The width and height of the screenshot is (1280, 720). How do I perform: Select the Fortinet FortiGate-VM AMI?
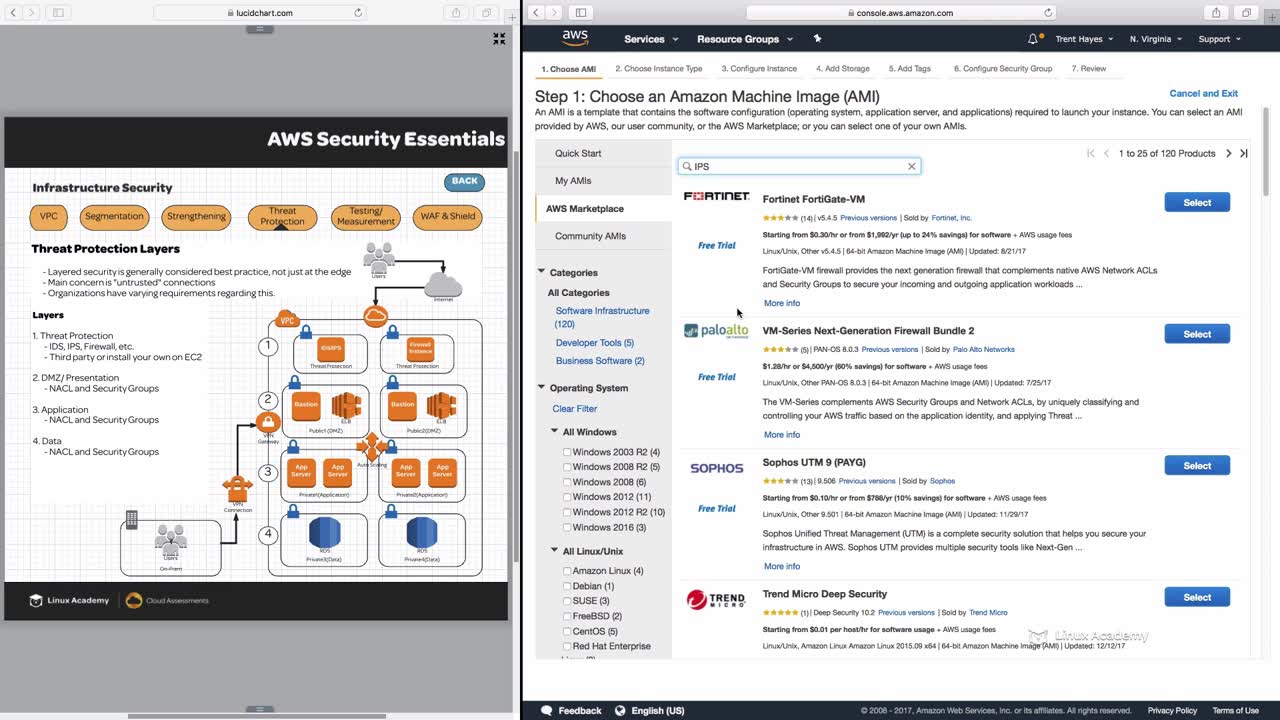pos(1197,202)
